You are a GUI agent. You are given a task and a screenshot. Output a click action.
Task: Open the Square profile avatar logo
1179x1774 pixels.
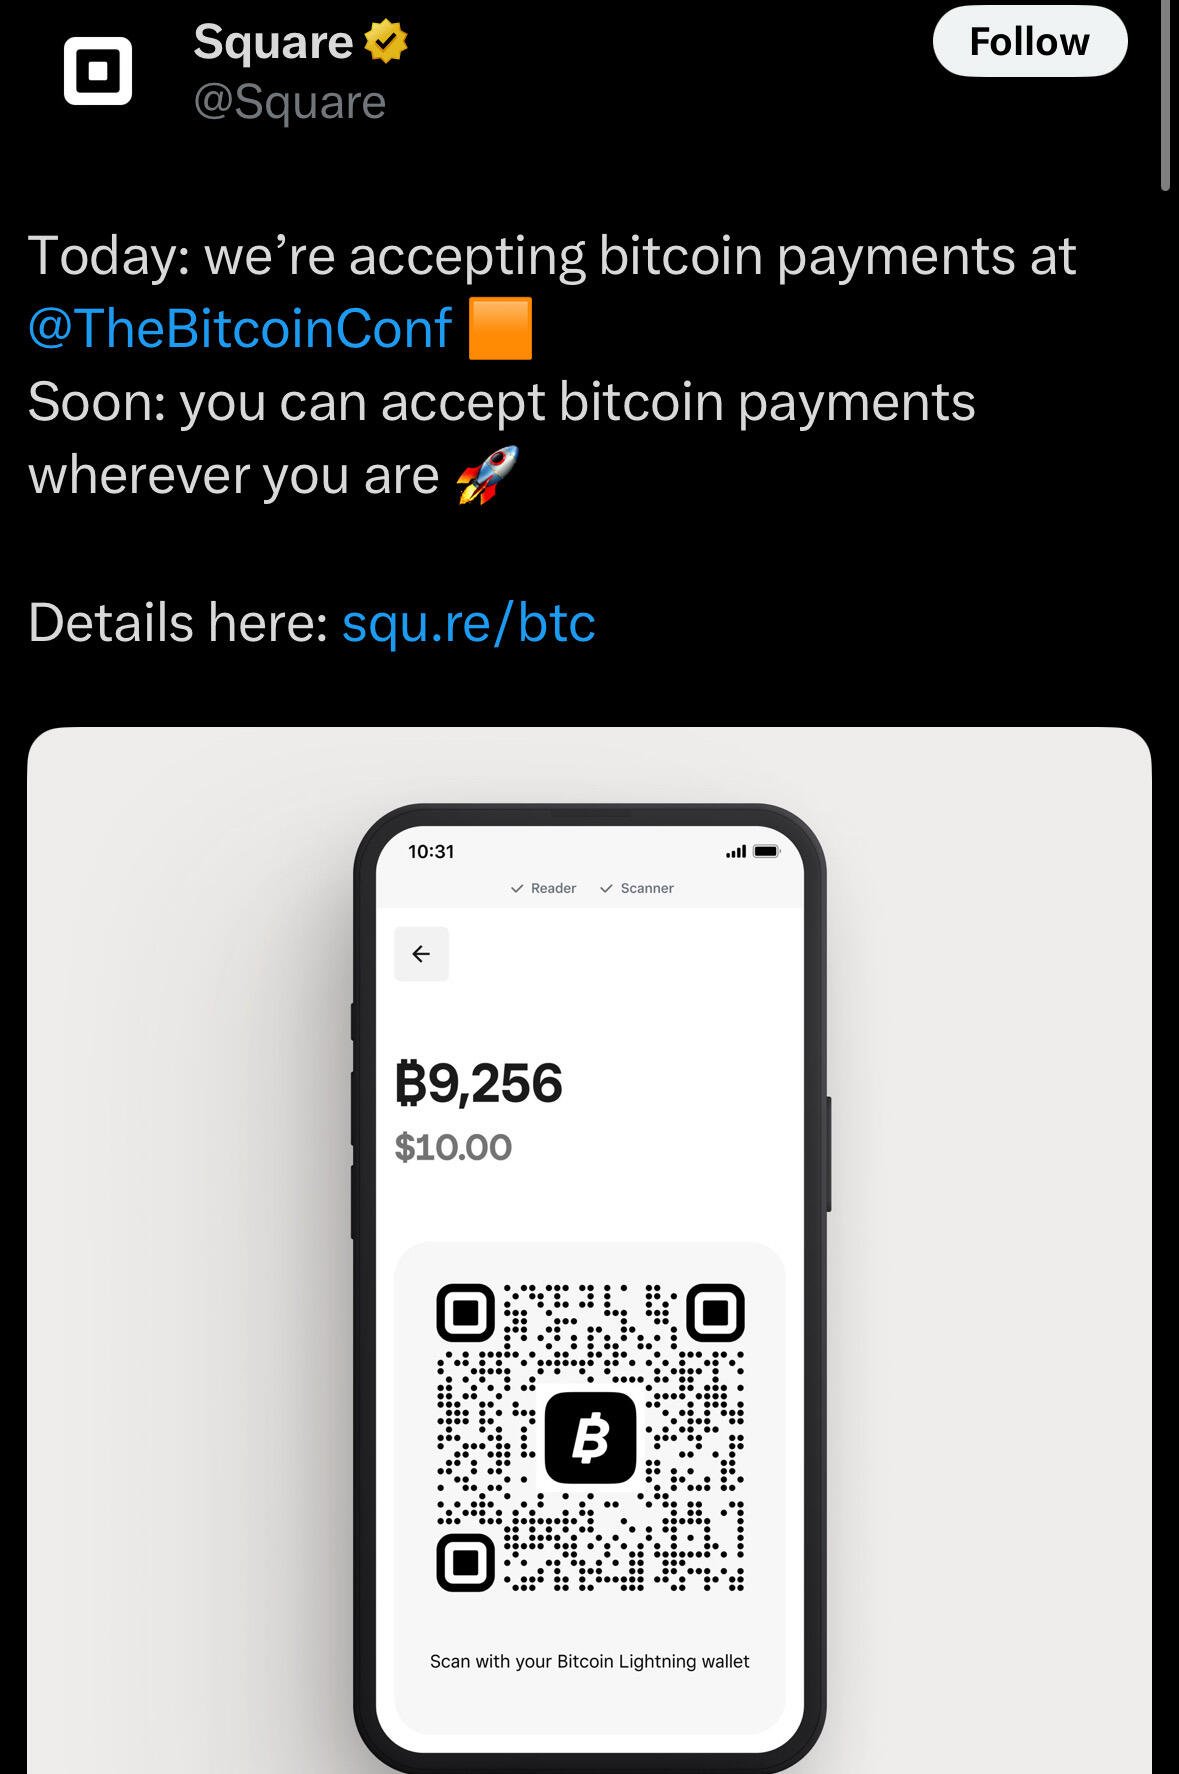tap(98, 71)
